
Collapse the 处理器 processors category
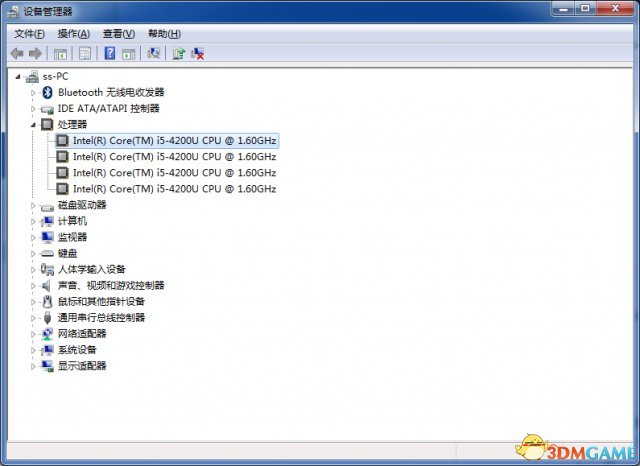(34, 125)
